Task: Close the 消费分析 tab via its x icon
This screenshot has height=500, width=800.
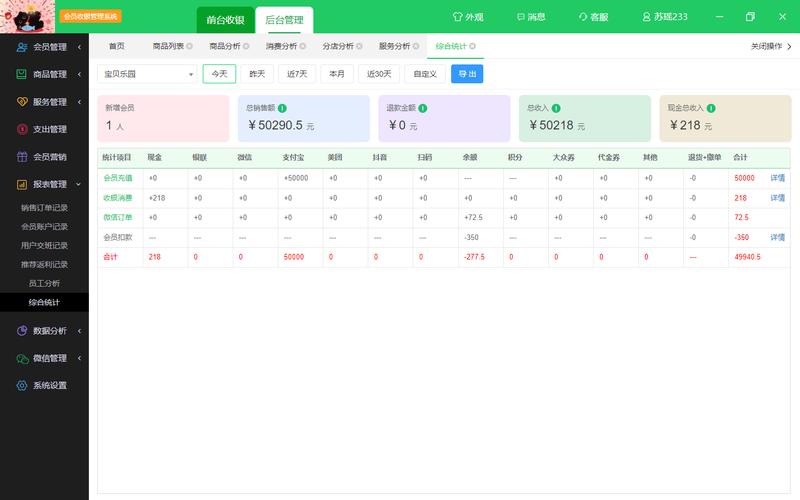Action: [x=303, y=46]
